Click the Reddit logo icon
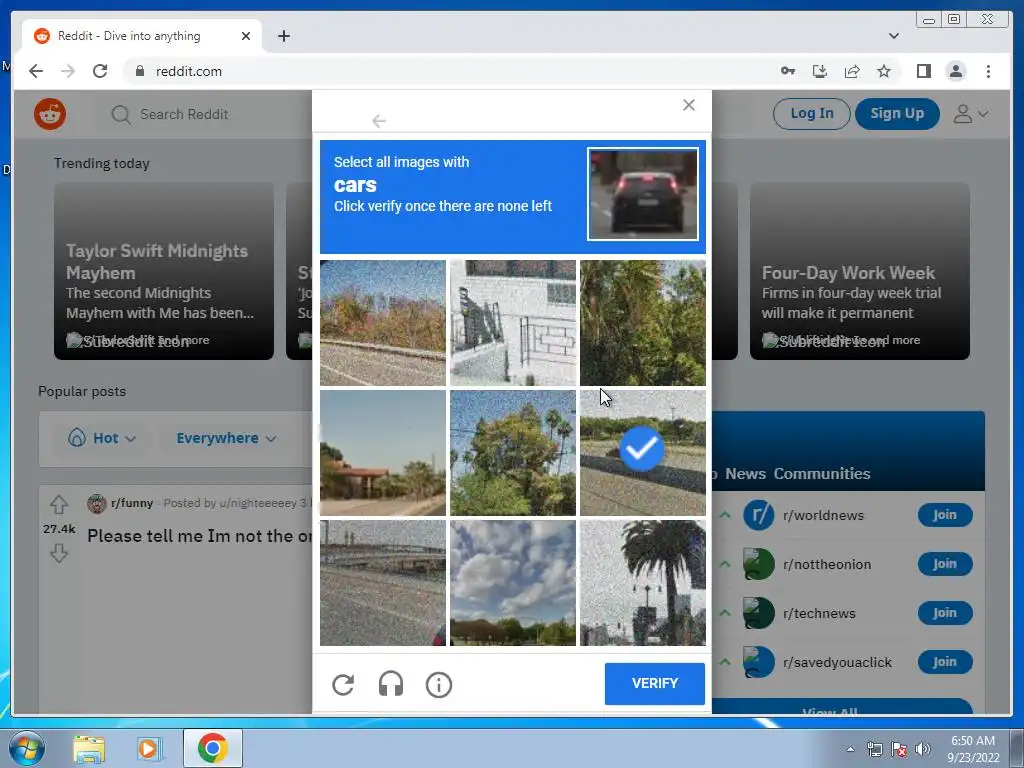This screenshot has height=768, width=1024. (x=50, y=114)
